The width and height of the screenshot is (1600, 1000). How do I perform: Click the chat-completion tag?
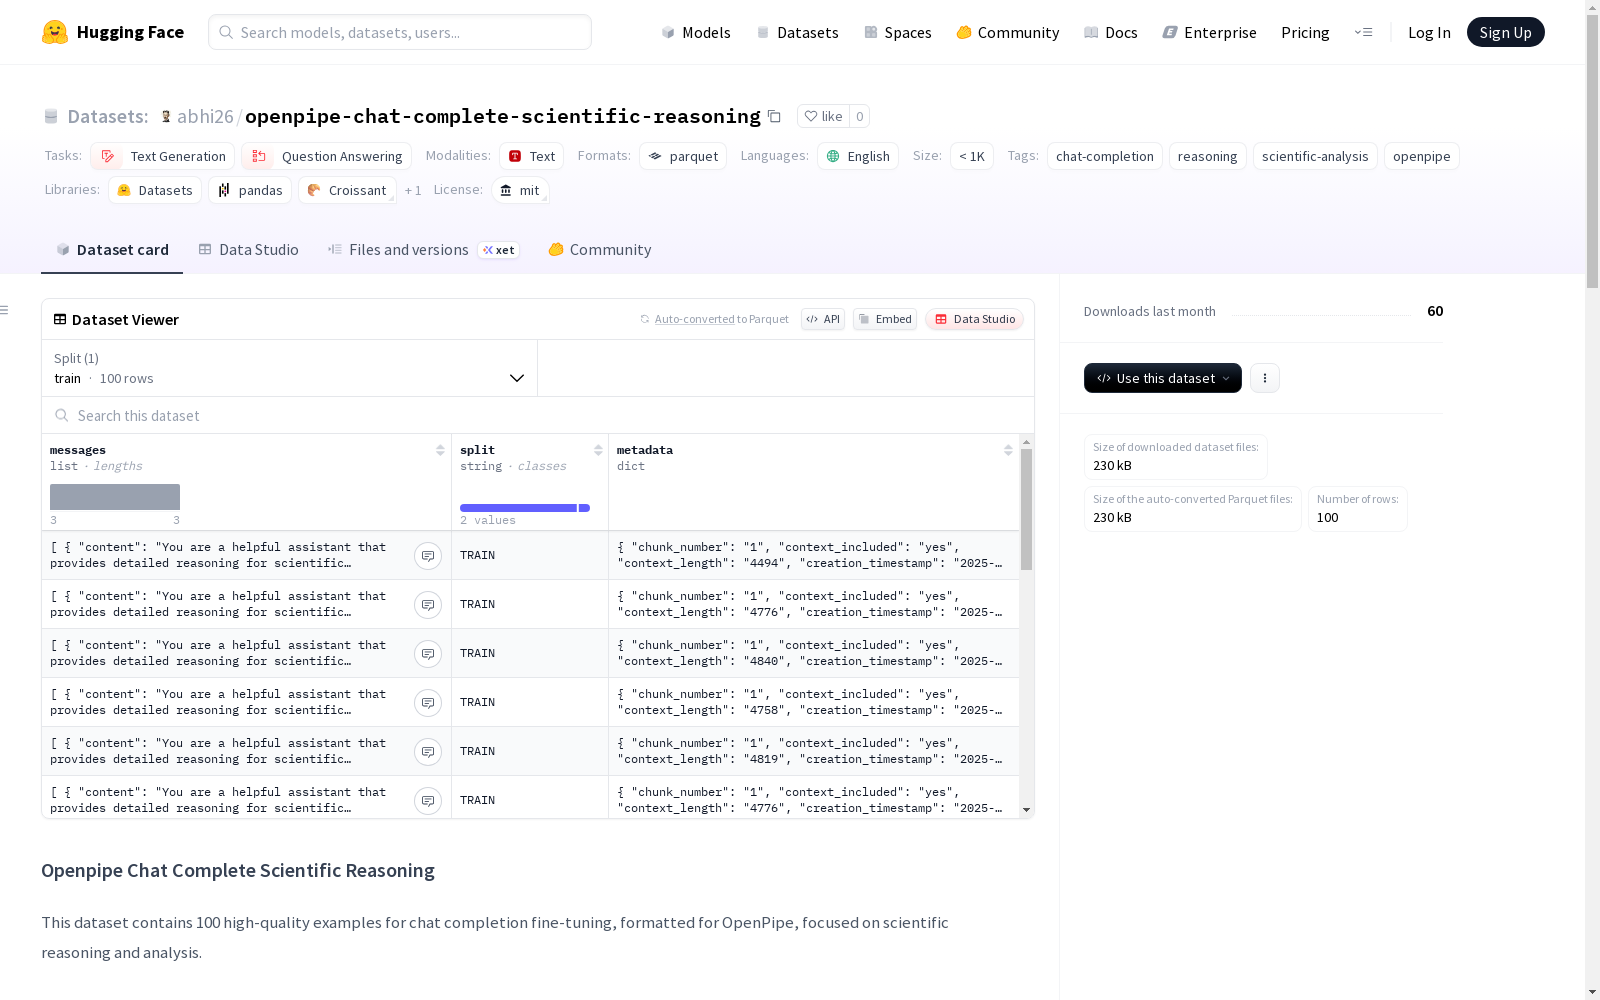1105,156
